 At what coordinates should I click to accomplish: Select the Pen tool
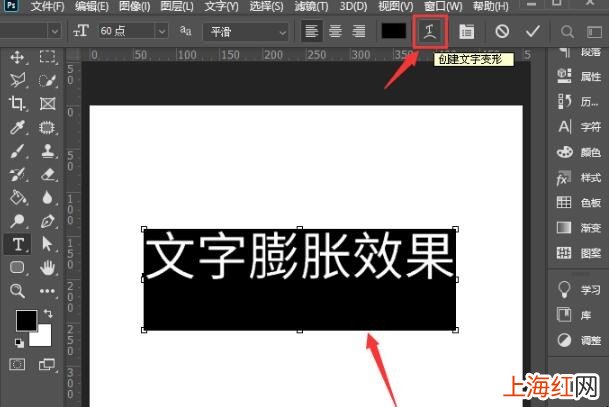tap(47, 221)
